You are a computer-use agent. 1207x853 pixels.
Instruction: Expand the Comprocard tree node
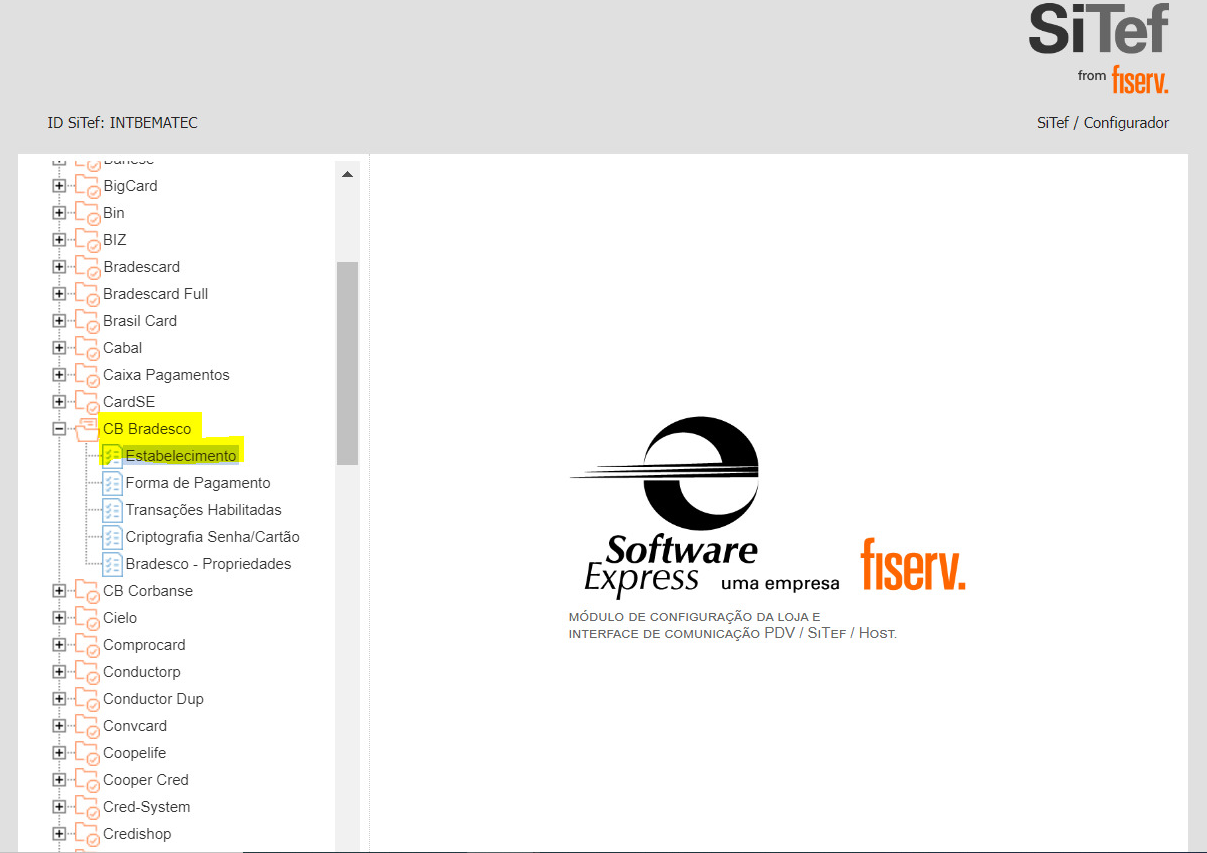59,645
